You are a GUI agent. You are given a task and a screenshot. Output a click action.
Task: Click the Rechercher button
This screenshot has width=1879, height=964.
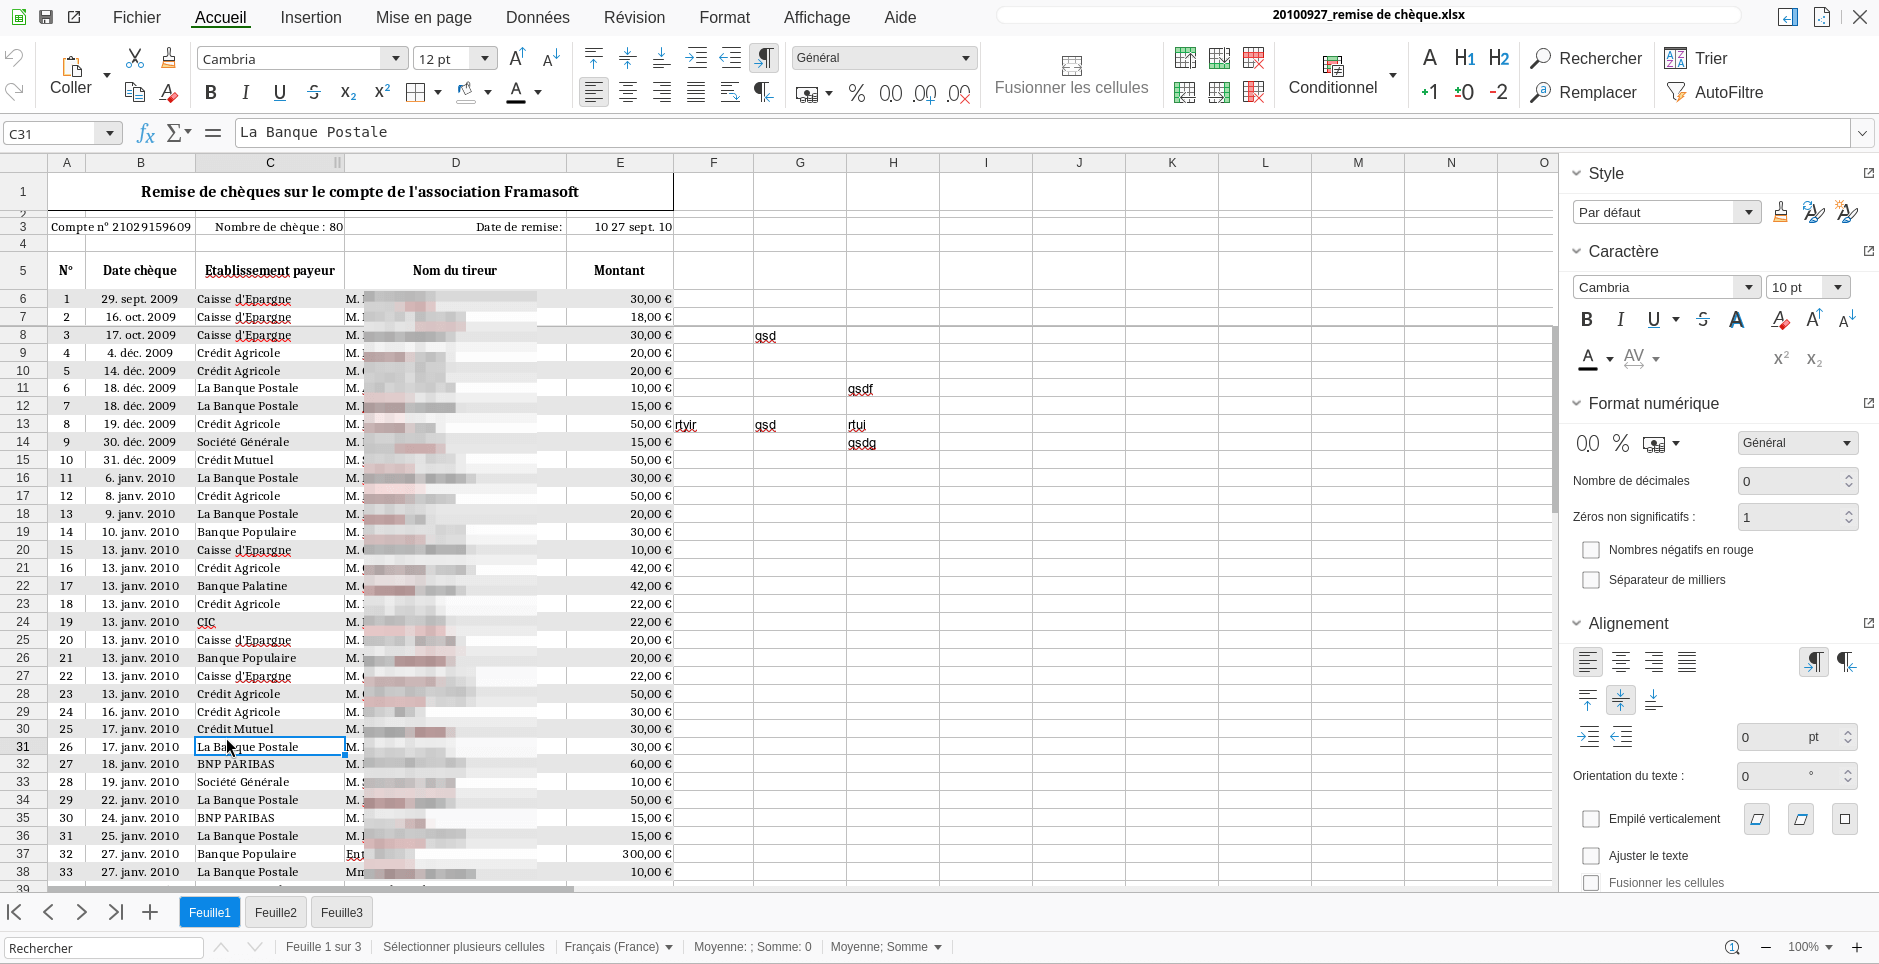point(1586,58)
